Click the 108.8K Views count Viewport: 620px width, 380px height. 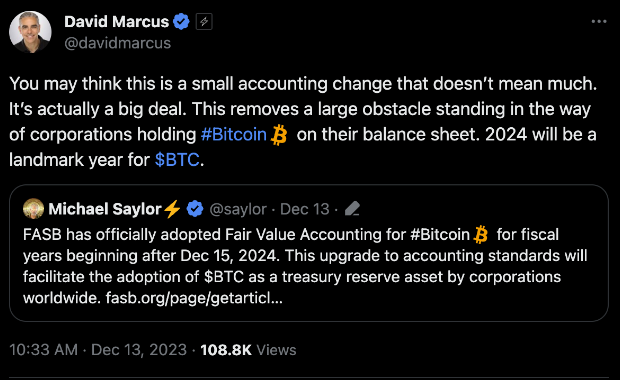click(x=248, y=350)
